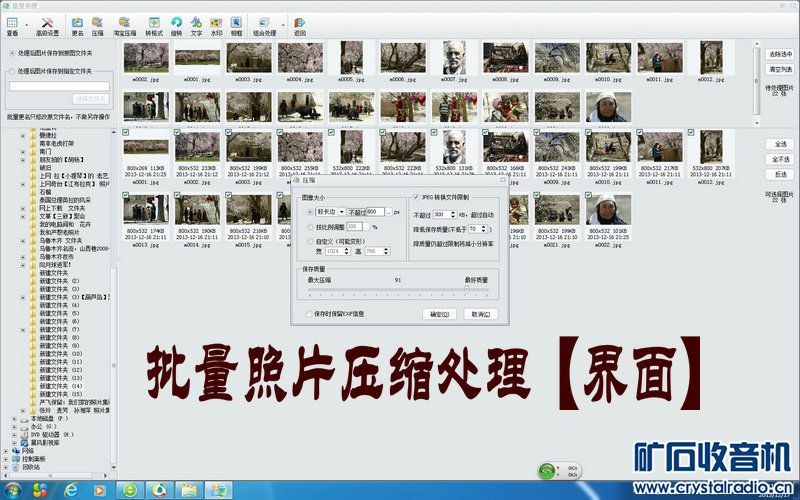Open the file explorer folder taskbar icon
Image resolution: width=800 pixels, height=500 pixels.
(189, 491)
